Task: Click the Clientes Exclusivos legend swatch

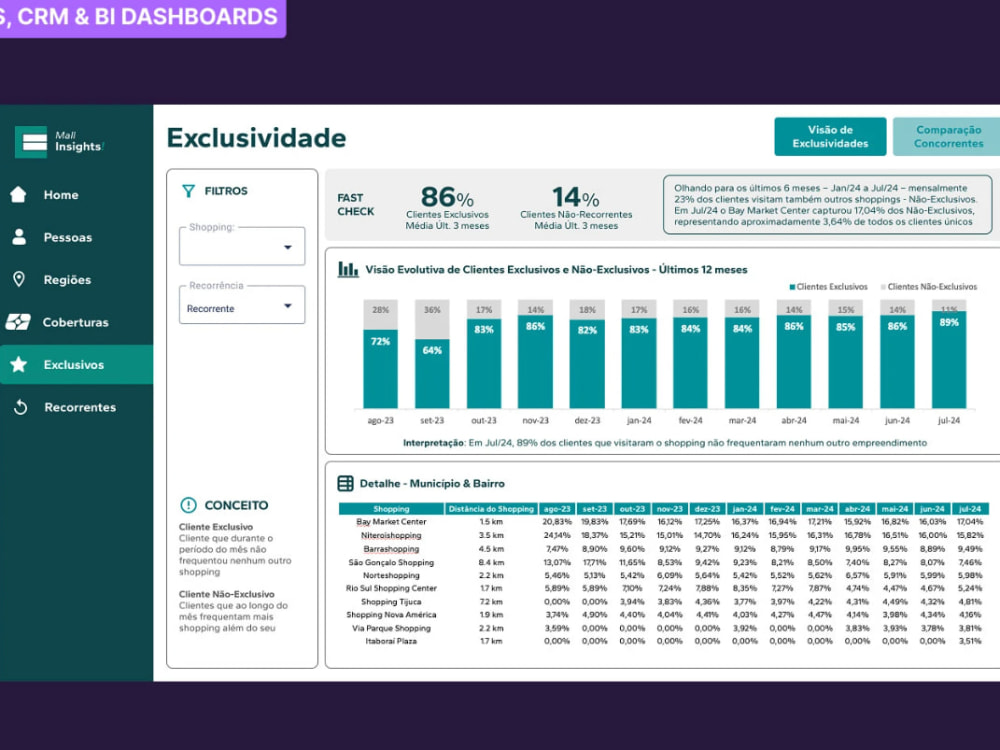Action: click(x=792, y=287)
